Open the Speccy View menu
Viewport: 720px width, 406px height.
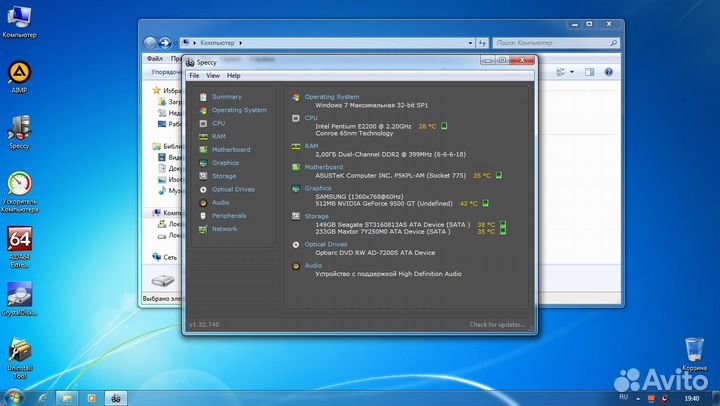213,75
